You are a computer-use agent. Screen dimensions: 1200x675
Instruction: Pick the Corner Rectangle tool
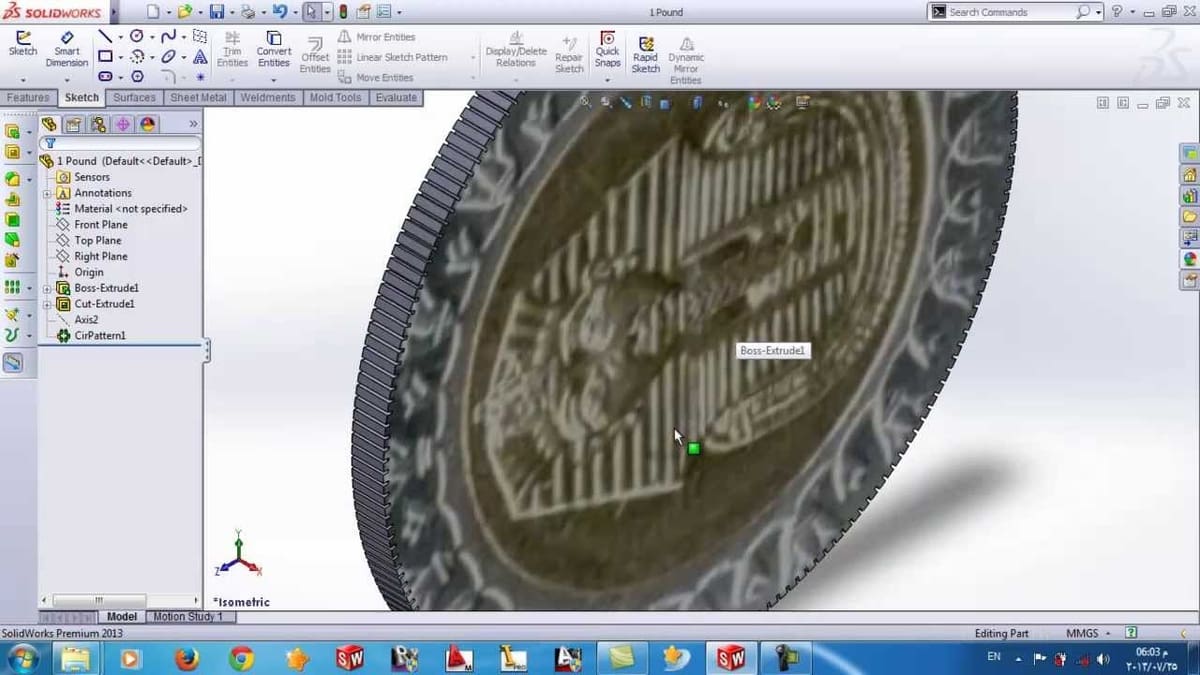(x=105, y=57)
